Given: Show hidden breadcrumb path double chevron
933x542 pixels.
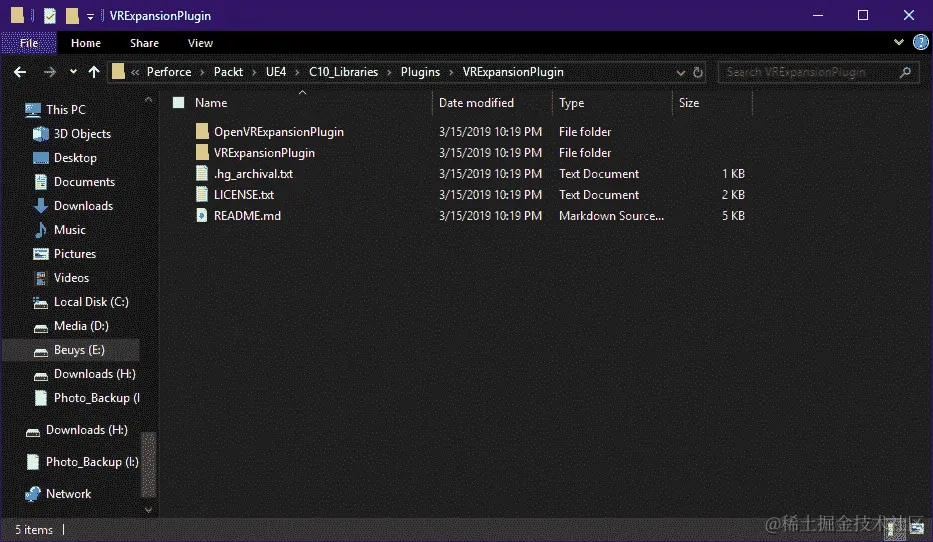Looking at the screenshot, I should 135,73.
